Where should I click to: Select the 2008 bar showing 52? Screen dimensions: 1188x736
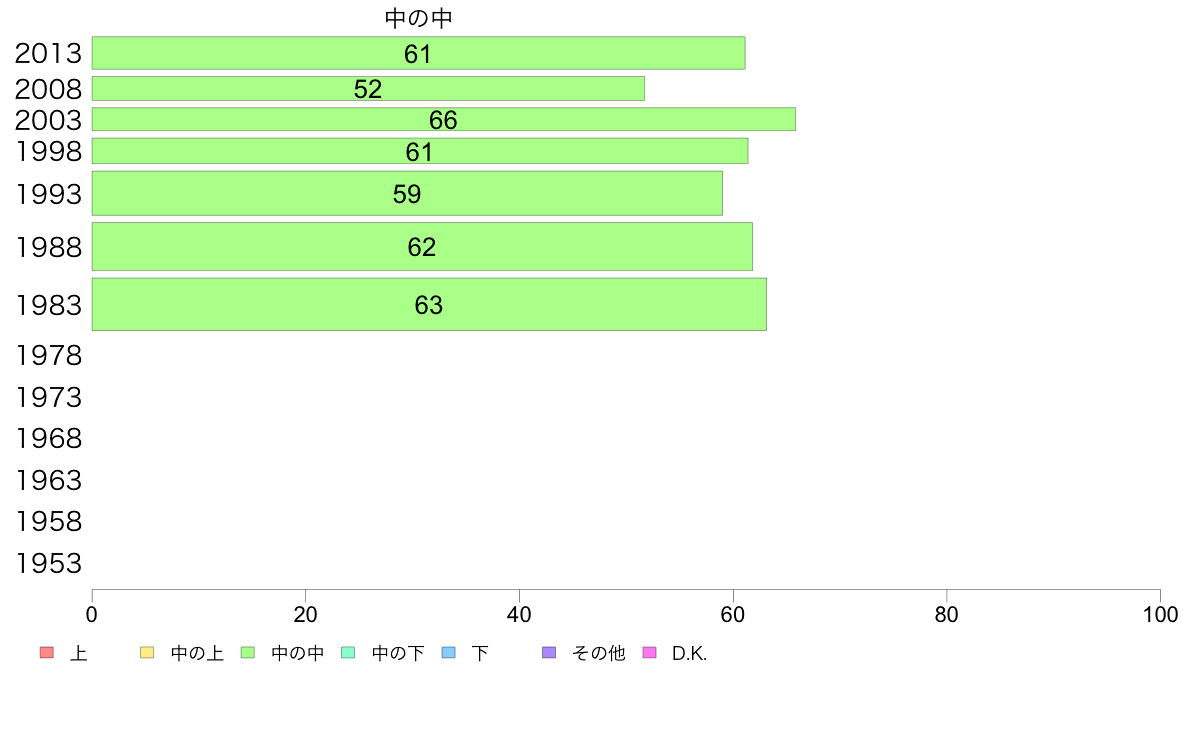point(368,89)
